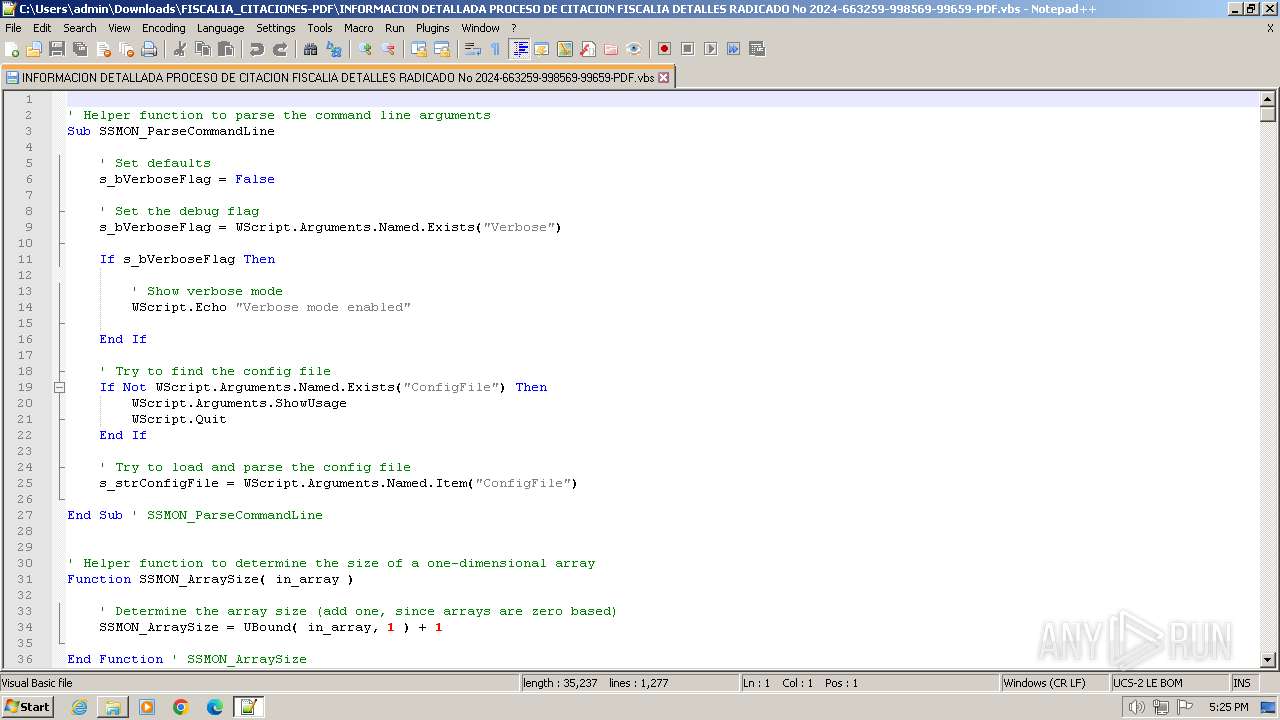This screenshot has width=1280, height=720.
Task: Toggle synchronized vertical scrolling
Action: point(419,49)
